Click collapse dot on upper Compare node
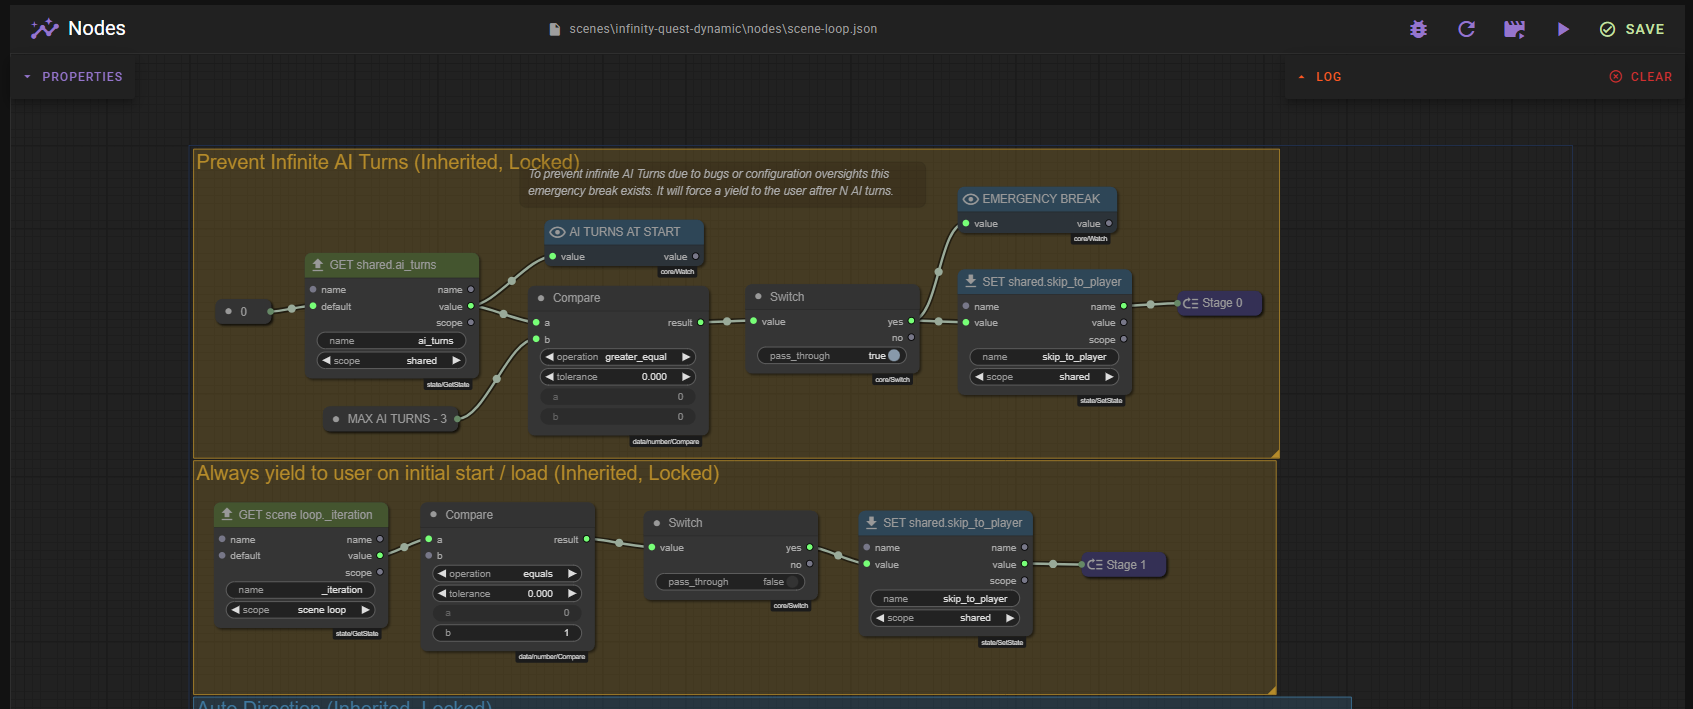 541,298
